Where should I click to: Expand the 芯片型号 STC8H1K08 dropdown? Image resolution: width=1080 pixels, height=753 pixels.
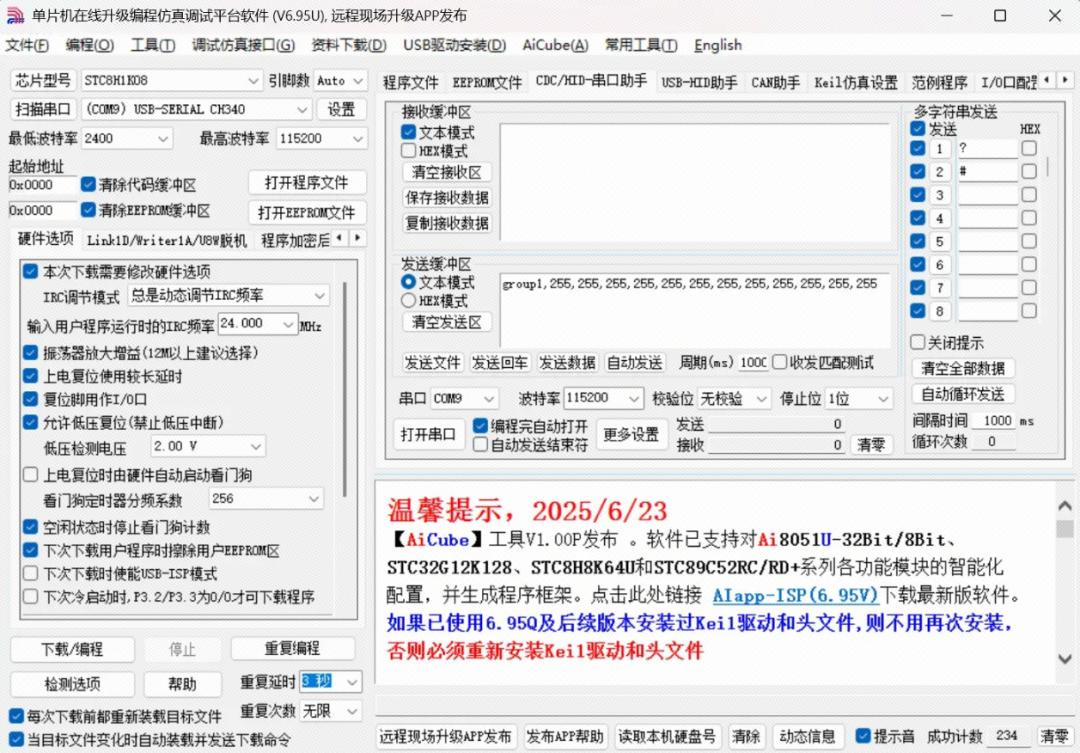(x=253, y=81)
